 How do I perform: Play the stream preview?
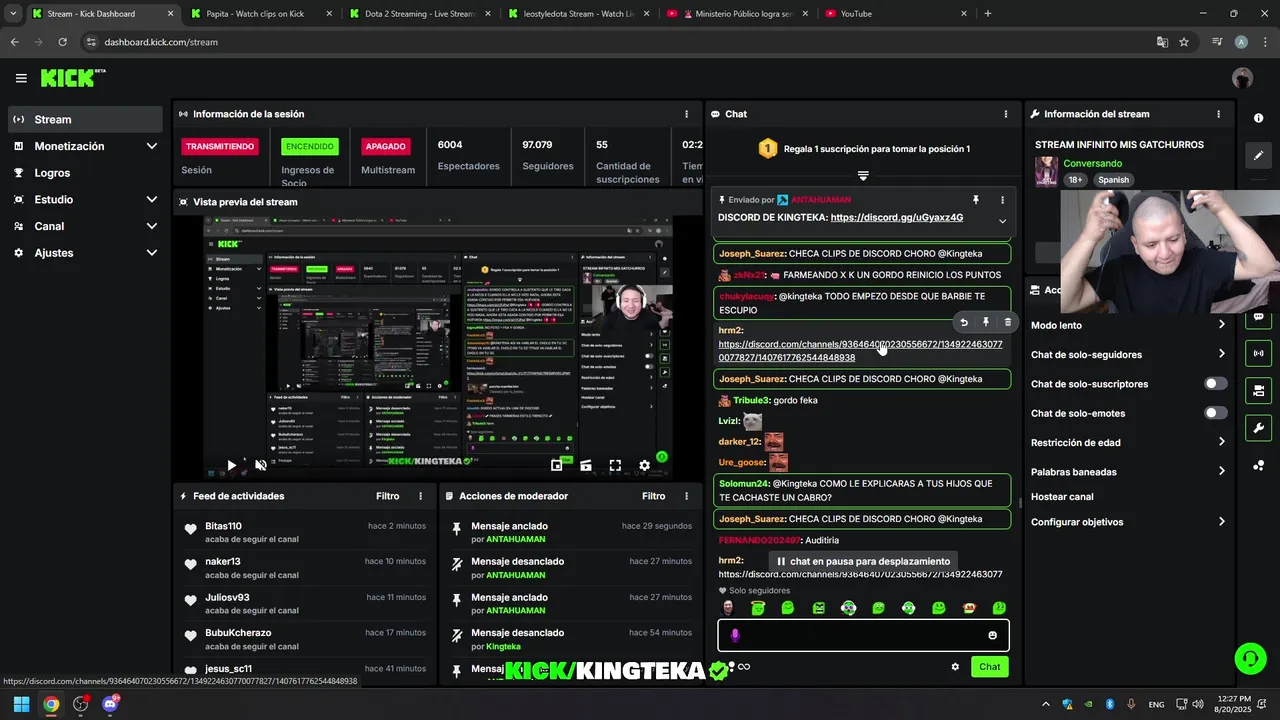point(231,465)
